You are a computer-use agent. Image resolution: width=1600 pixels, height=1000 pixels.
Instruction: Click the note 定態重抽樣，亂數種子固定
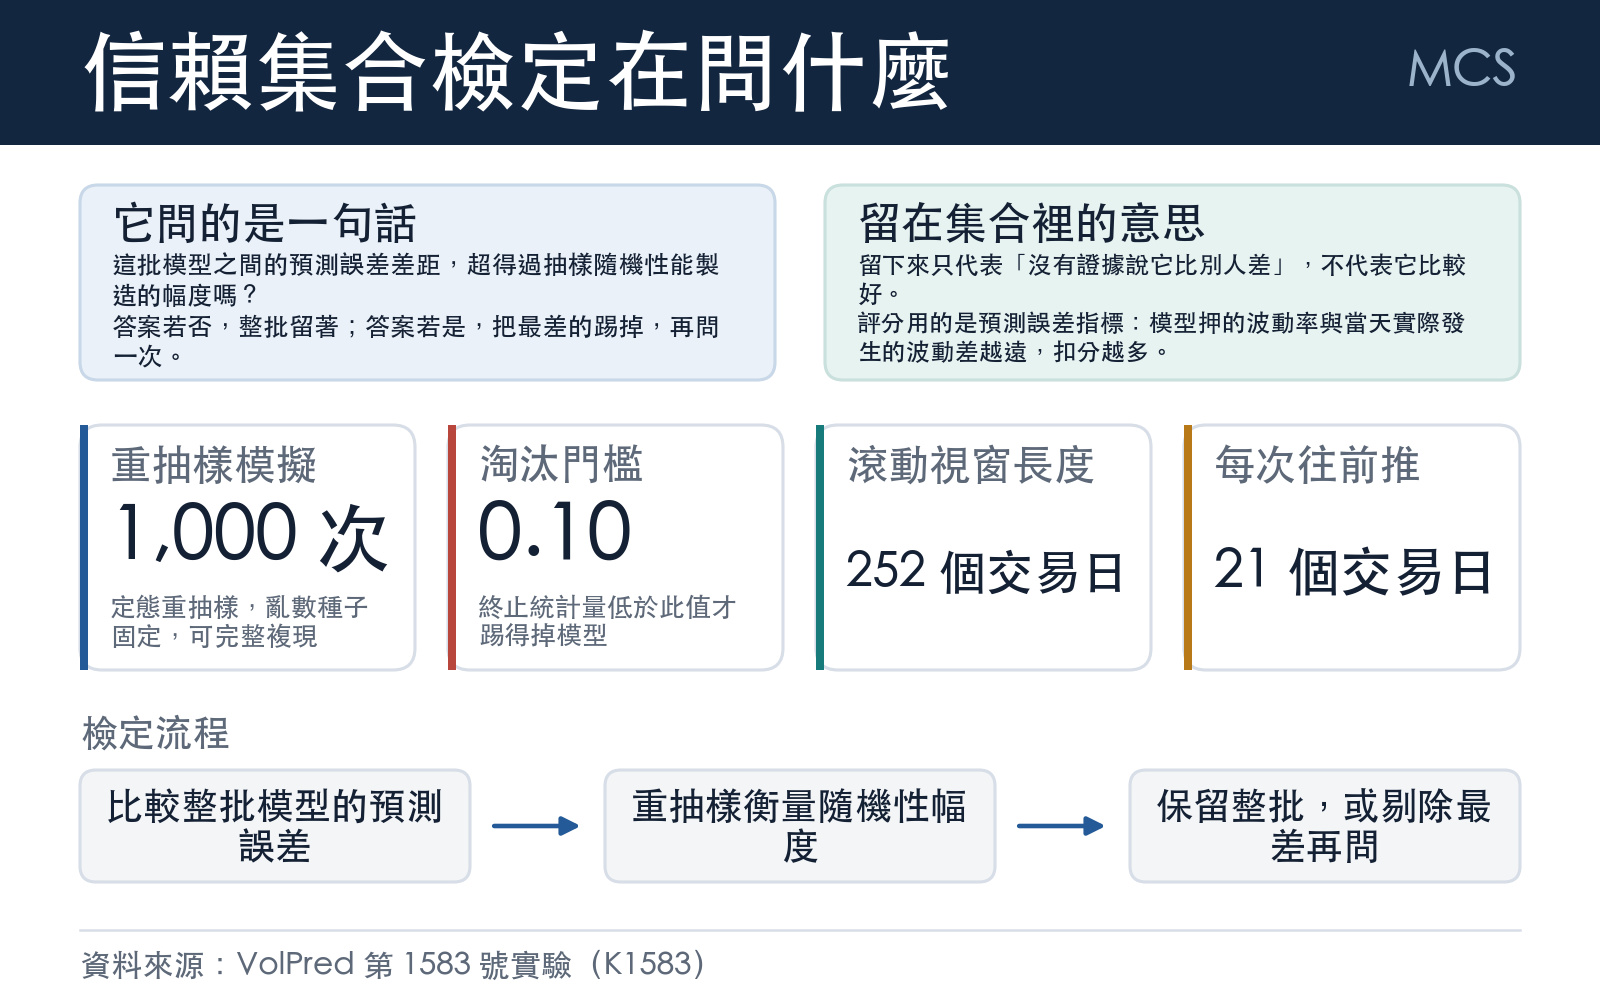[240, 621]
